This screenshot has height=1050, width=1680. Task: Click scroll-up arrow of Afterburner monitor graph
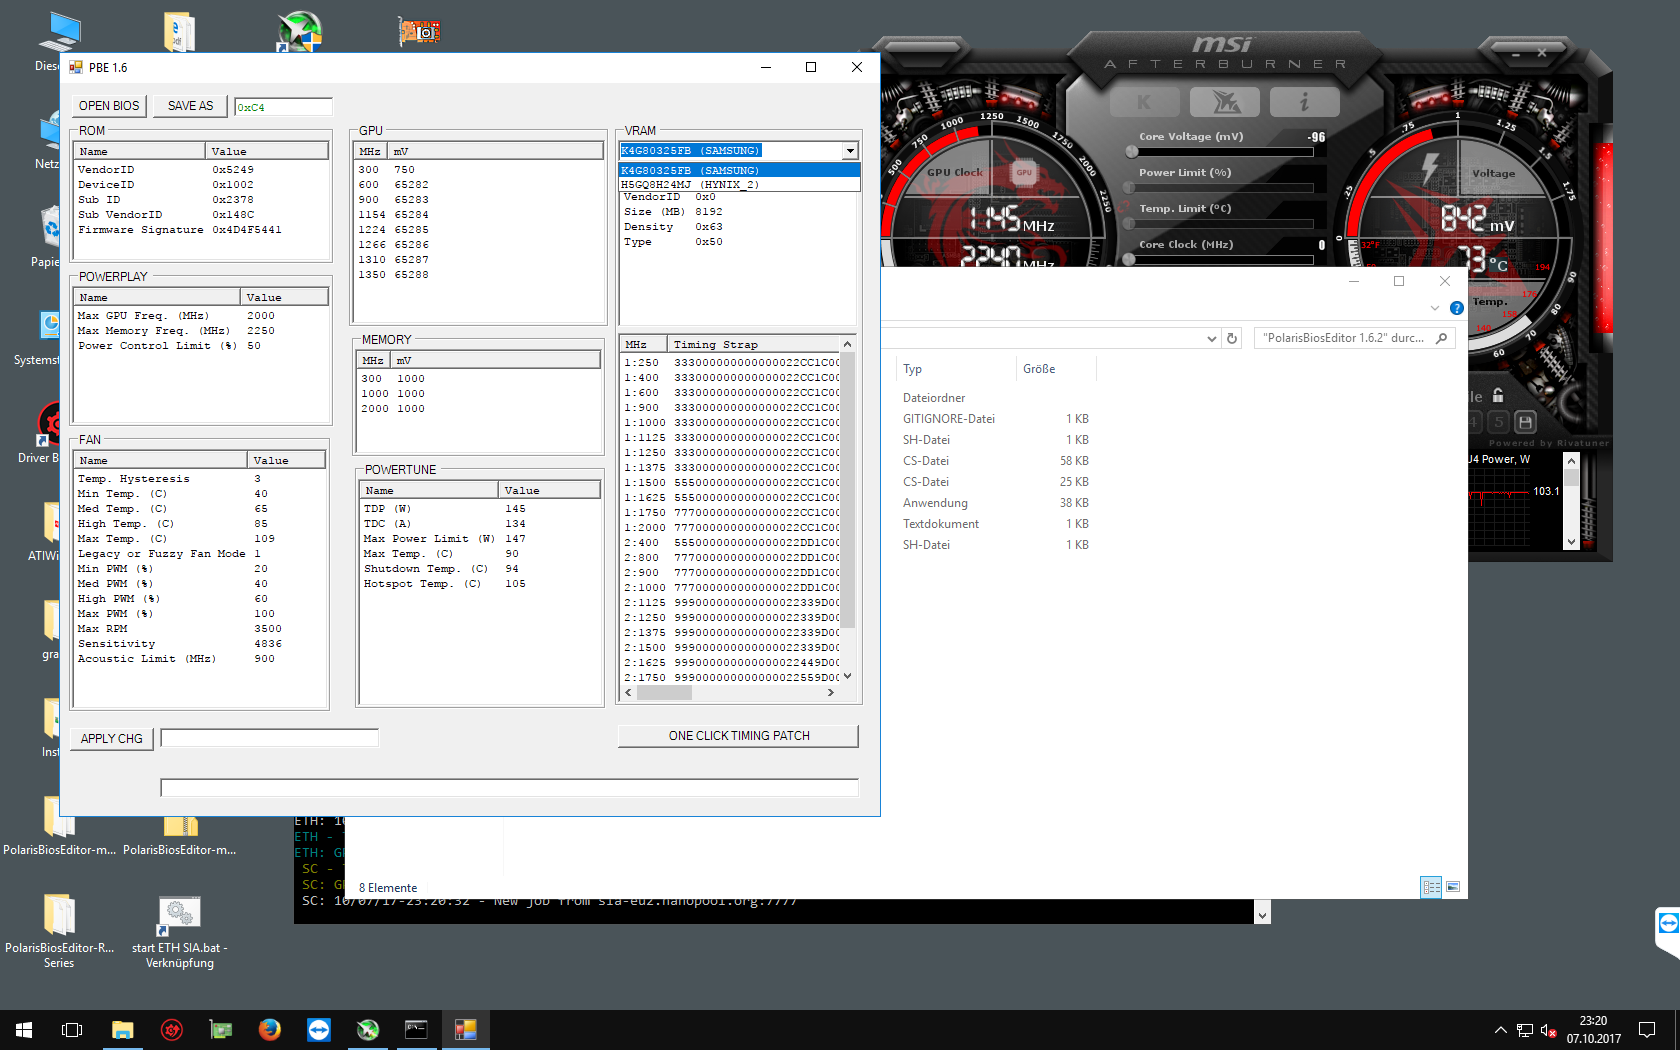tap(1571, 461)
